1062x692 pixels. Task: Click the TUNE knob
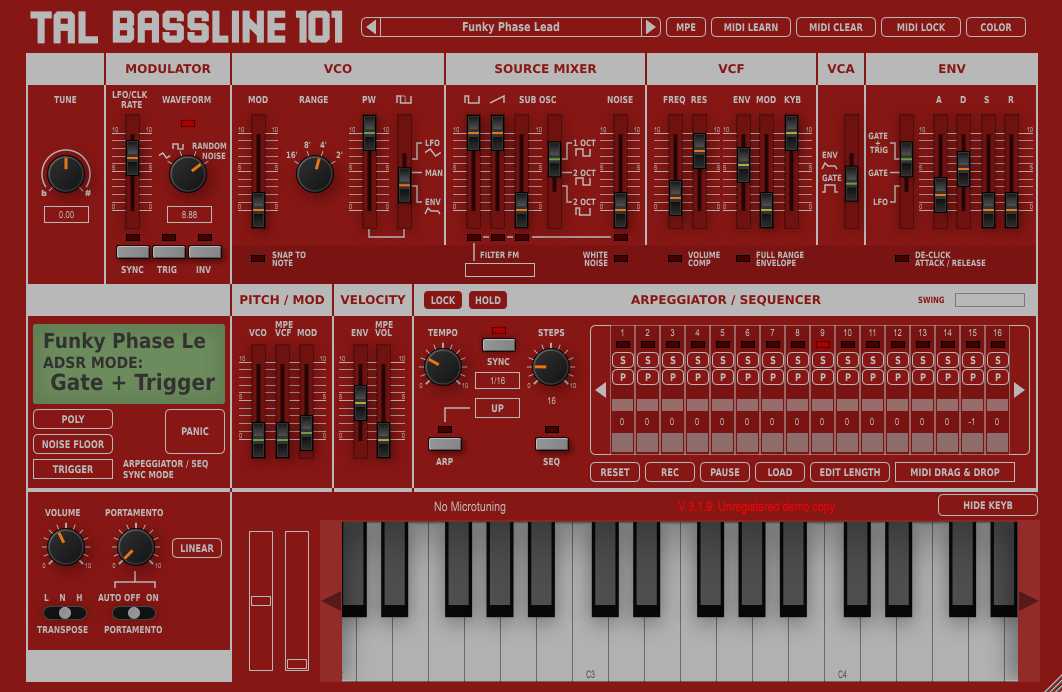tap(66, 173)
